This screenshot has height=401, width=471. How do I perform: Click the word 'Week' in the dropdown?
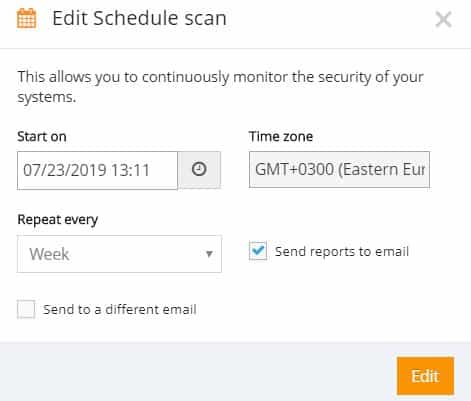[49, 254]
